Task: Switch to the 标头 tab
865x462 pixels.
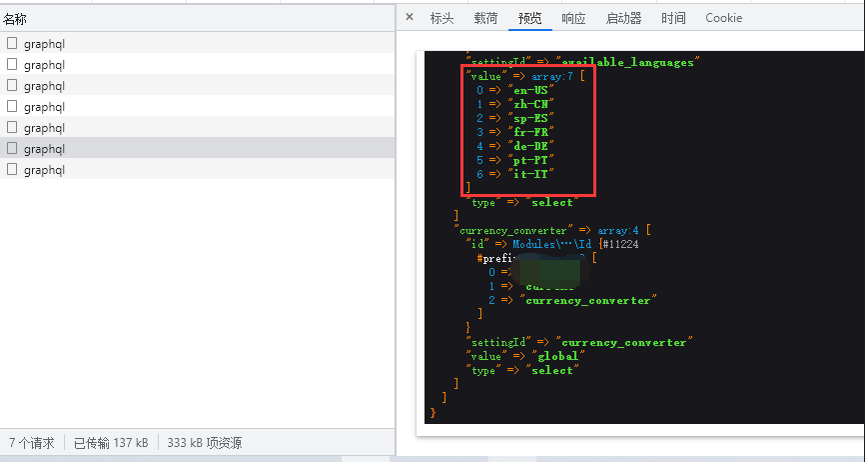Action: point(441,18)
